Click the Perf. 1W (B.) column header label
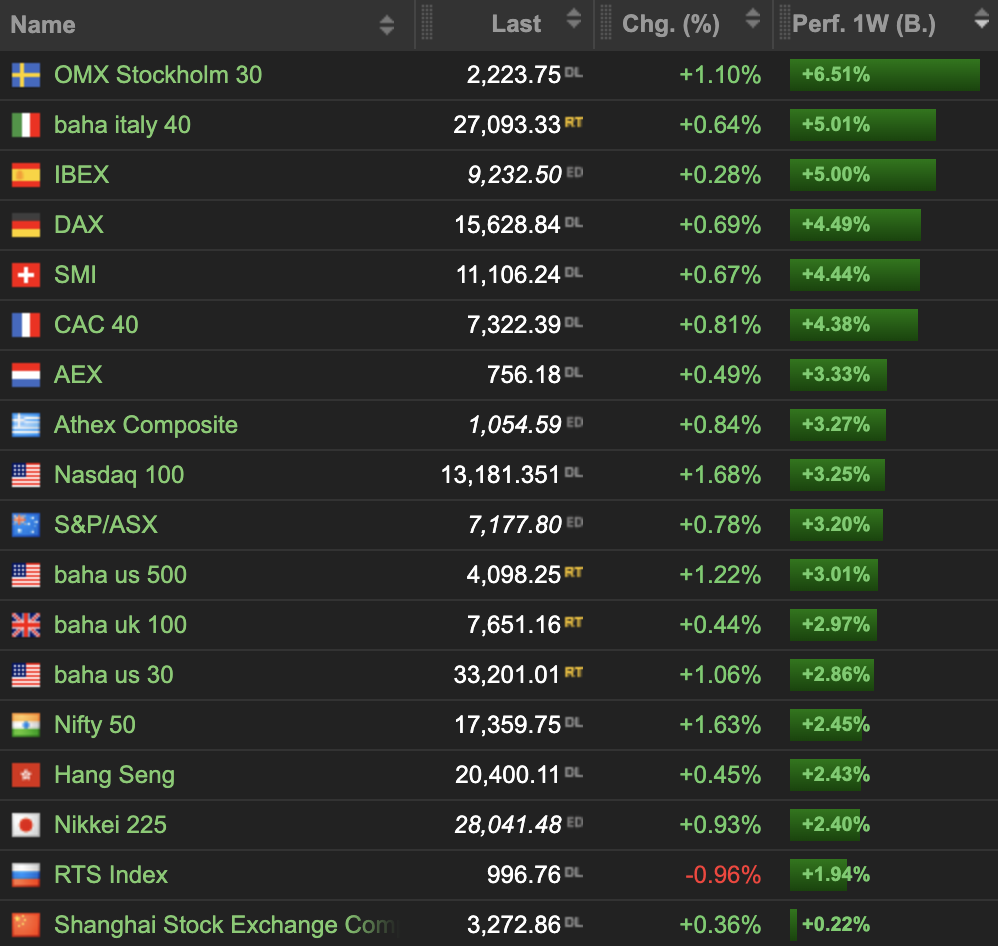The image size is (998, 946). (864, 24)
